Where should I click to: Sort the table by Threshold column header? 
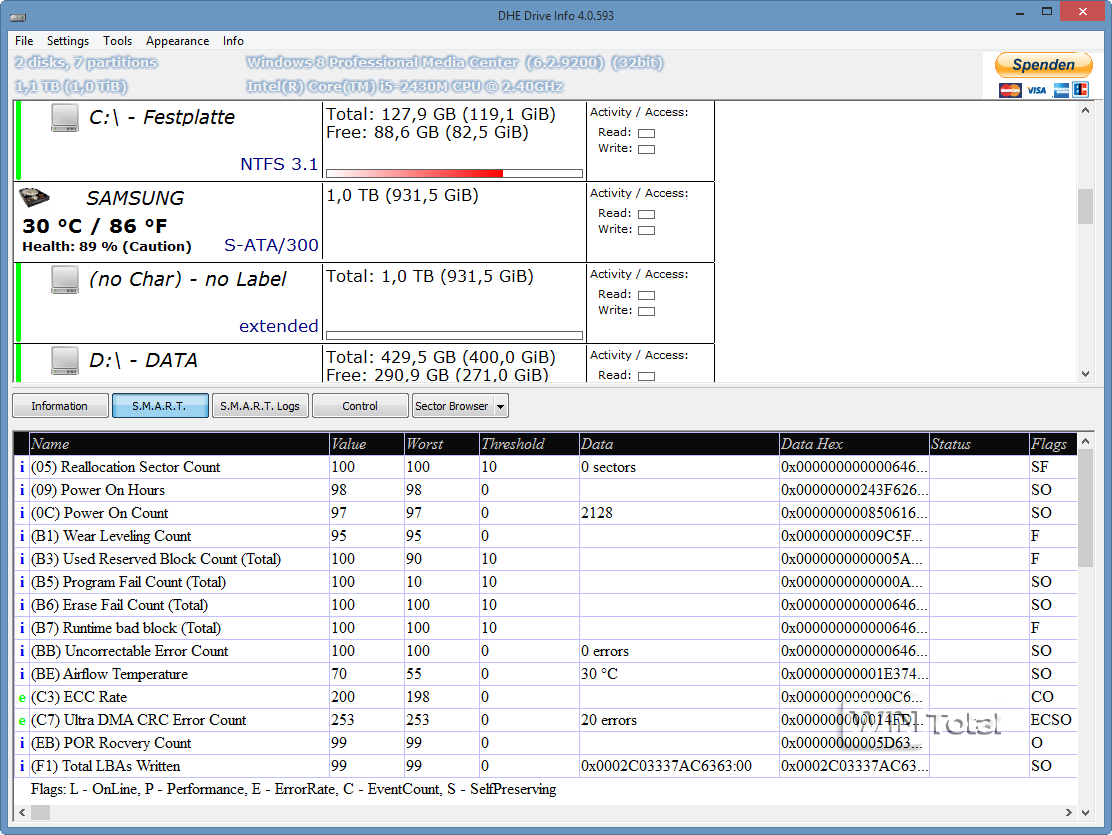click(513, 444)
